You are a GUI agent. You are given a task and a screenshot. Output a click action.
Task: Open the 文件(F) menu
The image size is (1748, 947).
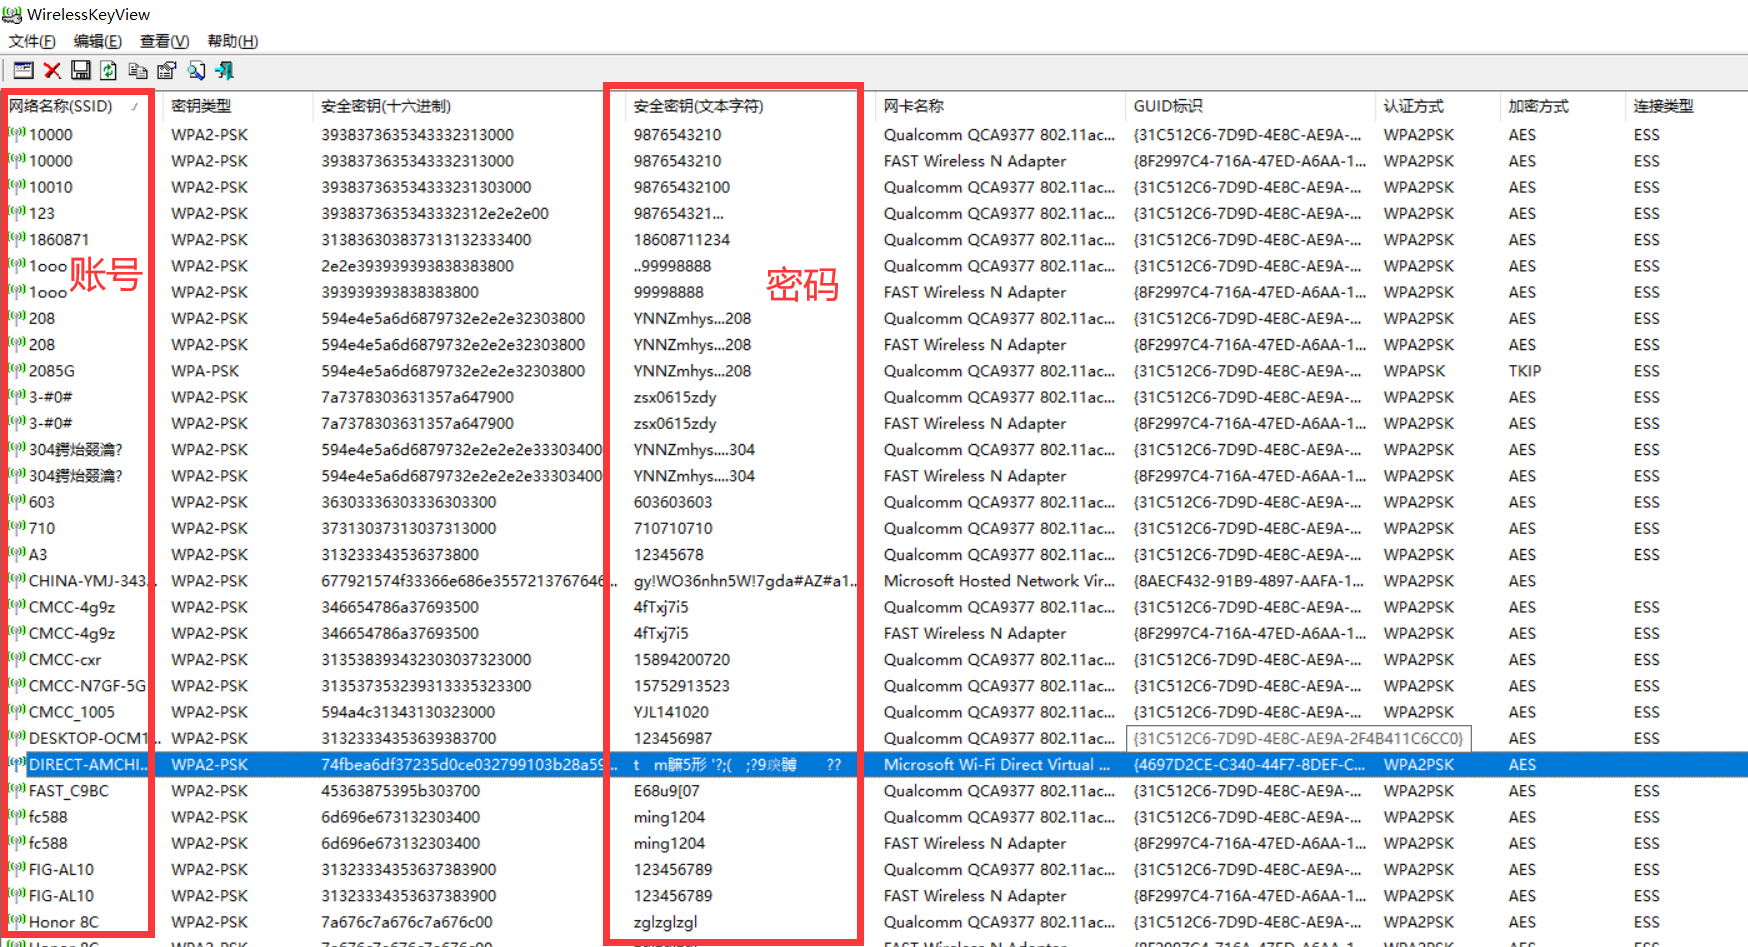[32, 41]
